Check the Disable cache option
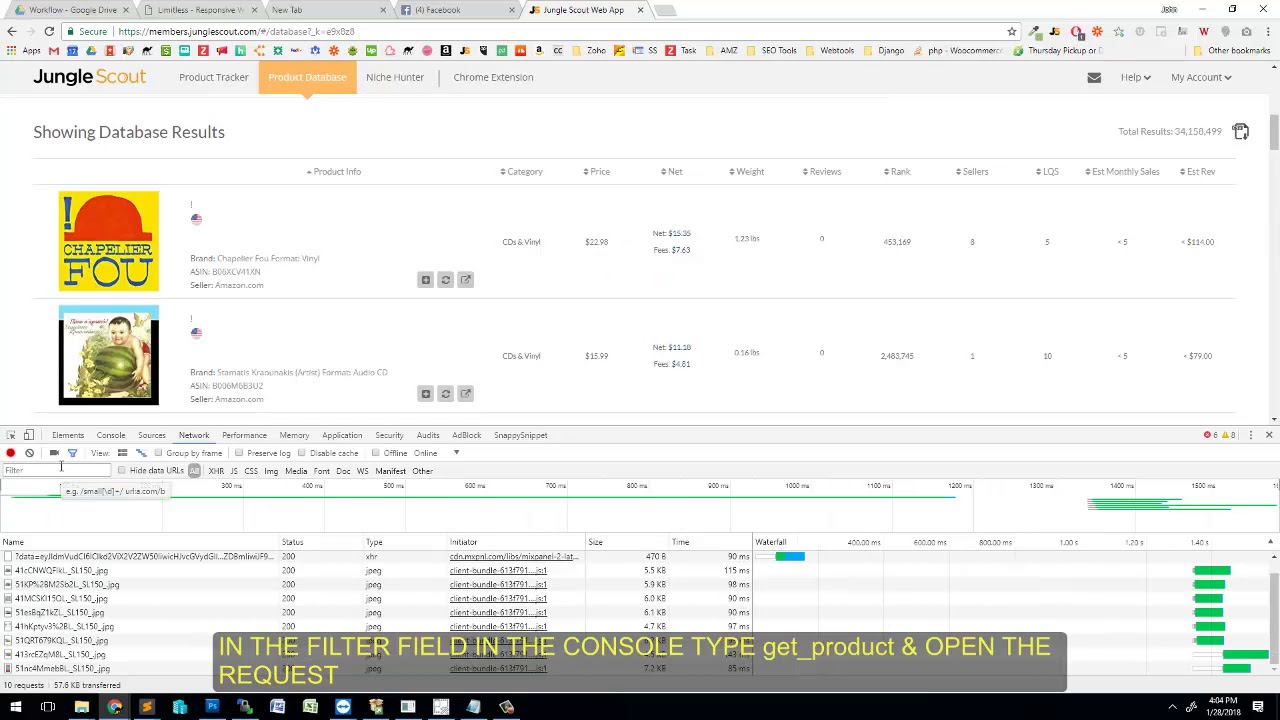The width and height of the screenshot is (1280, 720). click(301, 453)
